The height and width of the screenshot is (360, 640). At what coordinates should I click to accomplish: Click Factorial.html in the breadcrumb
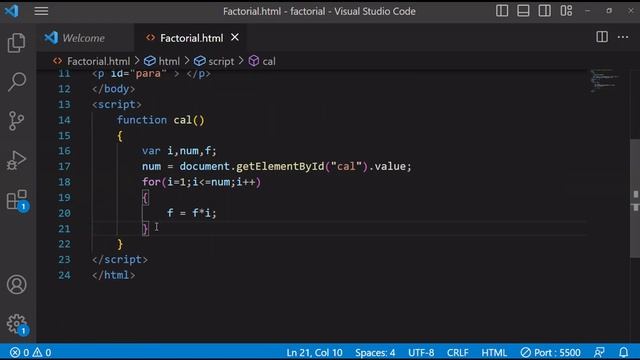pos(98,61)
